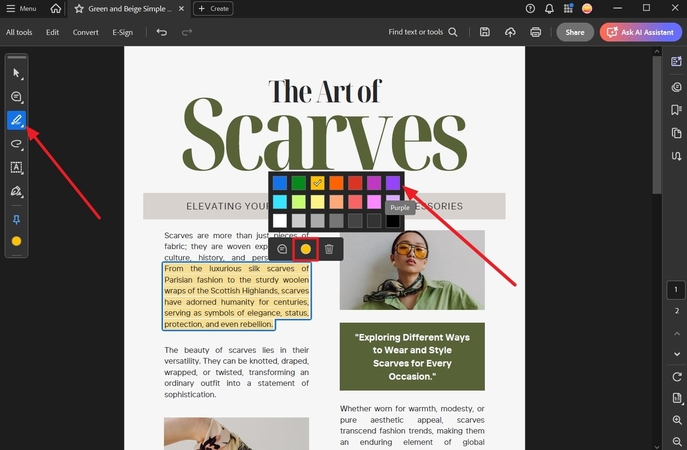
Task: Select the black color swatch
Action: (393, 220)
